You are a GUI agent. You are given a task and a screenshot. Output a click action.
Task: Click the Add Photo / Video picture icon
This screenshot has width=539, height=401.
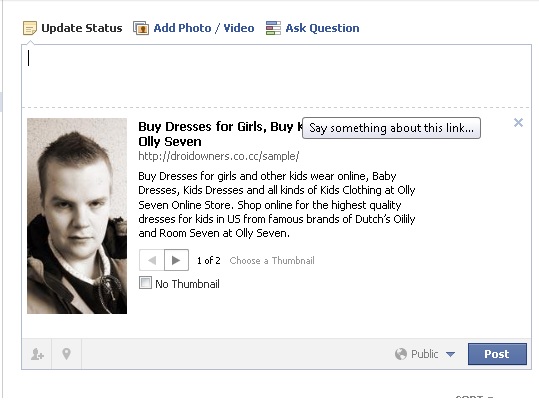tap(141, 28)
